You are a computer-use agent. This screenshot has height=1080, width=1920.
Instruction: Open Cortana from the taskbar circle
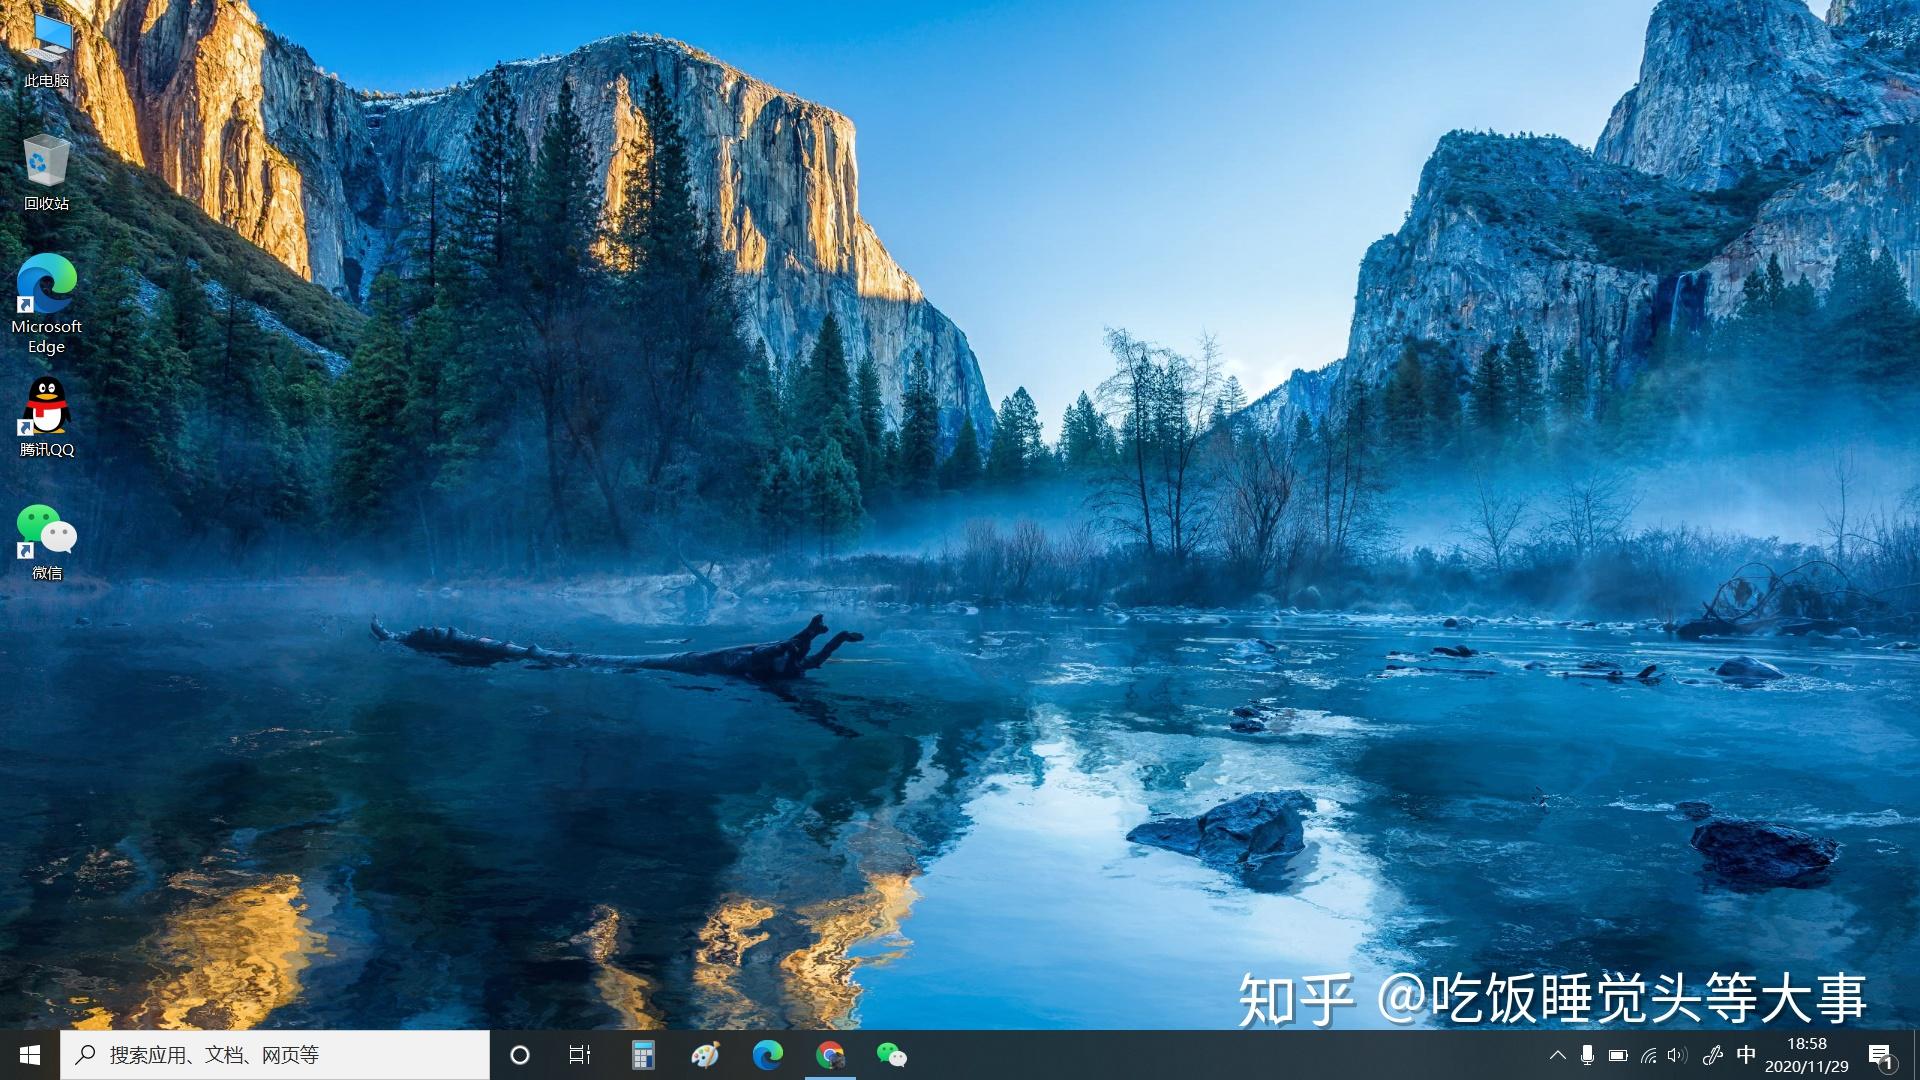(x=520, y=1055)
